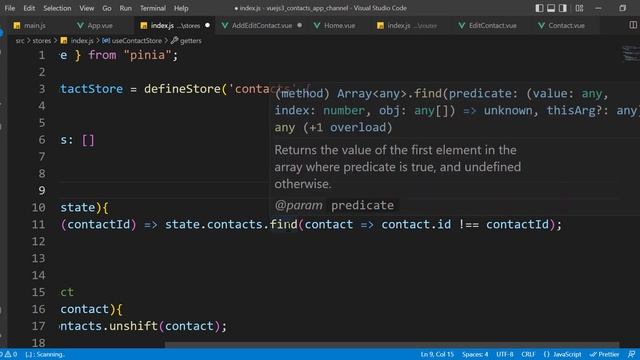Open the File menu

click(9, 8)
